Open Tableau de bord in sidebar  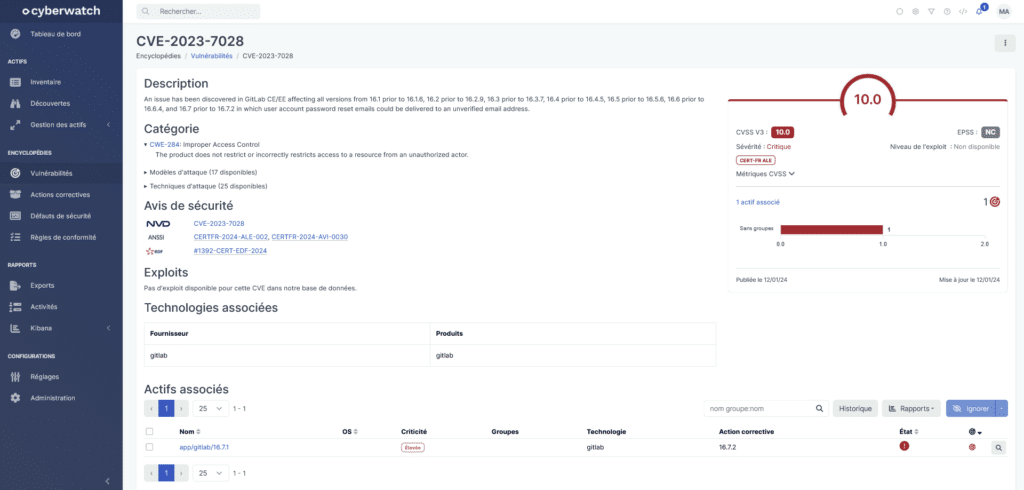(56, 34)
